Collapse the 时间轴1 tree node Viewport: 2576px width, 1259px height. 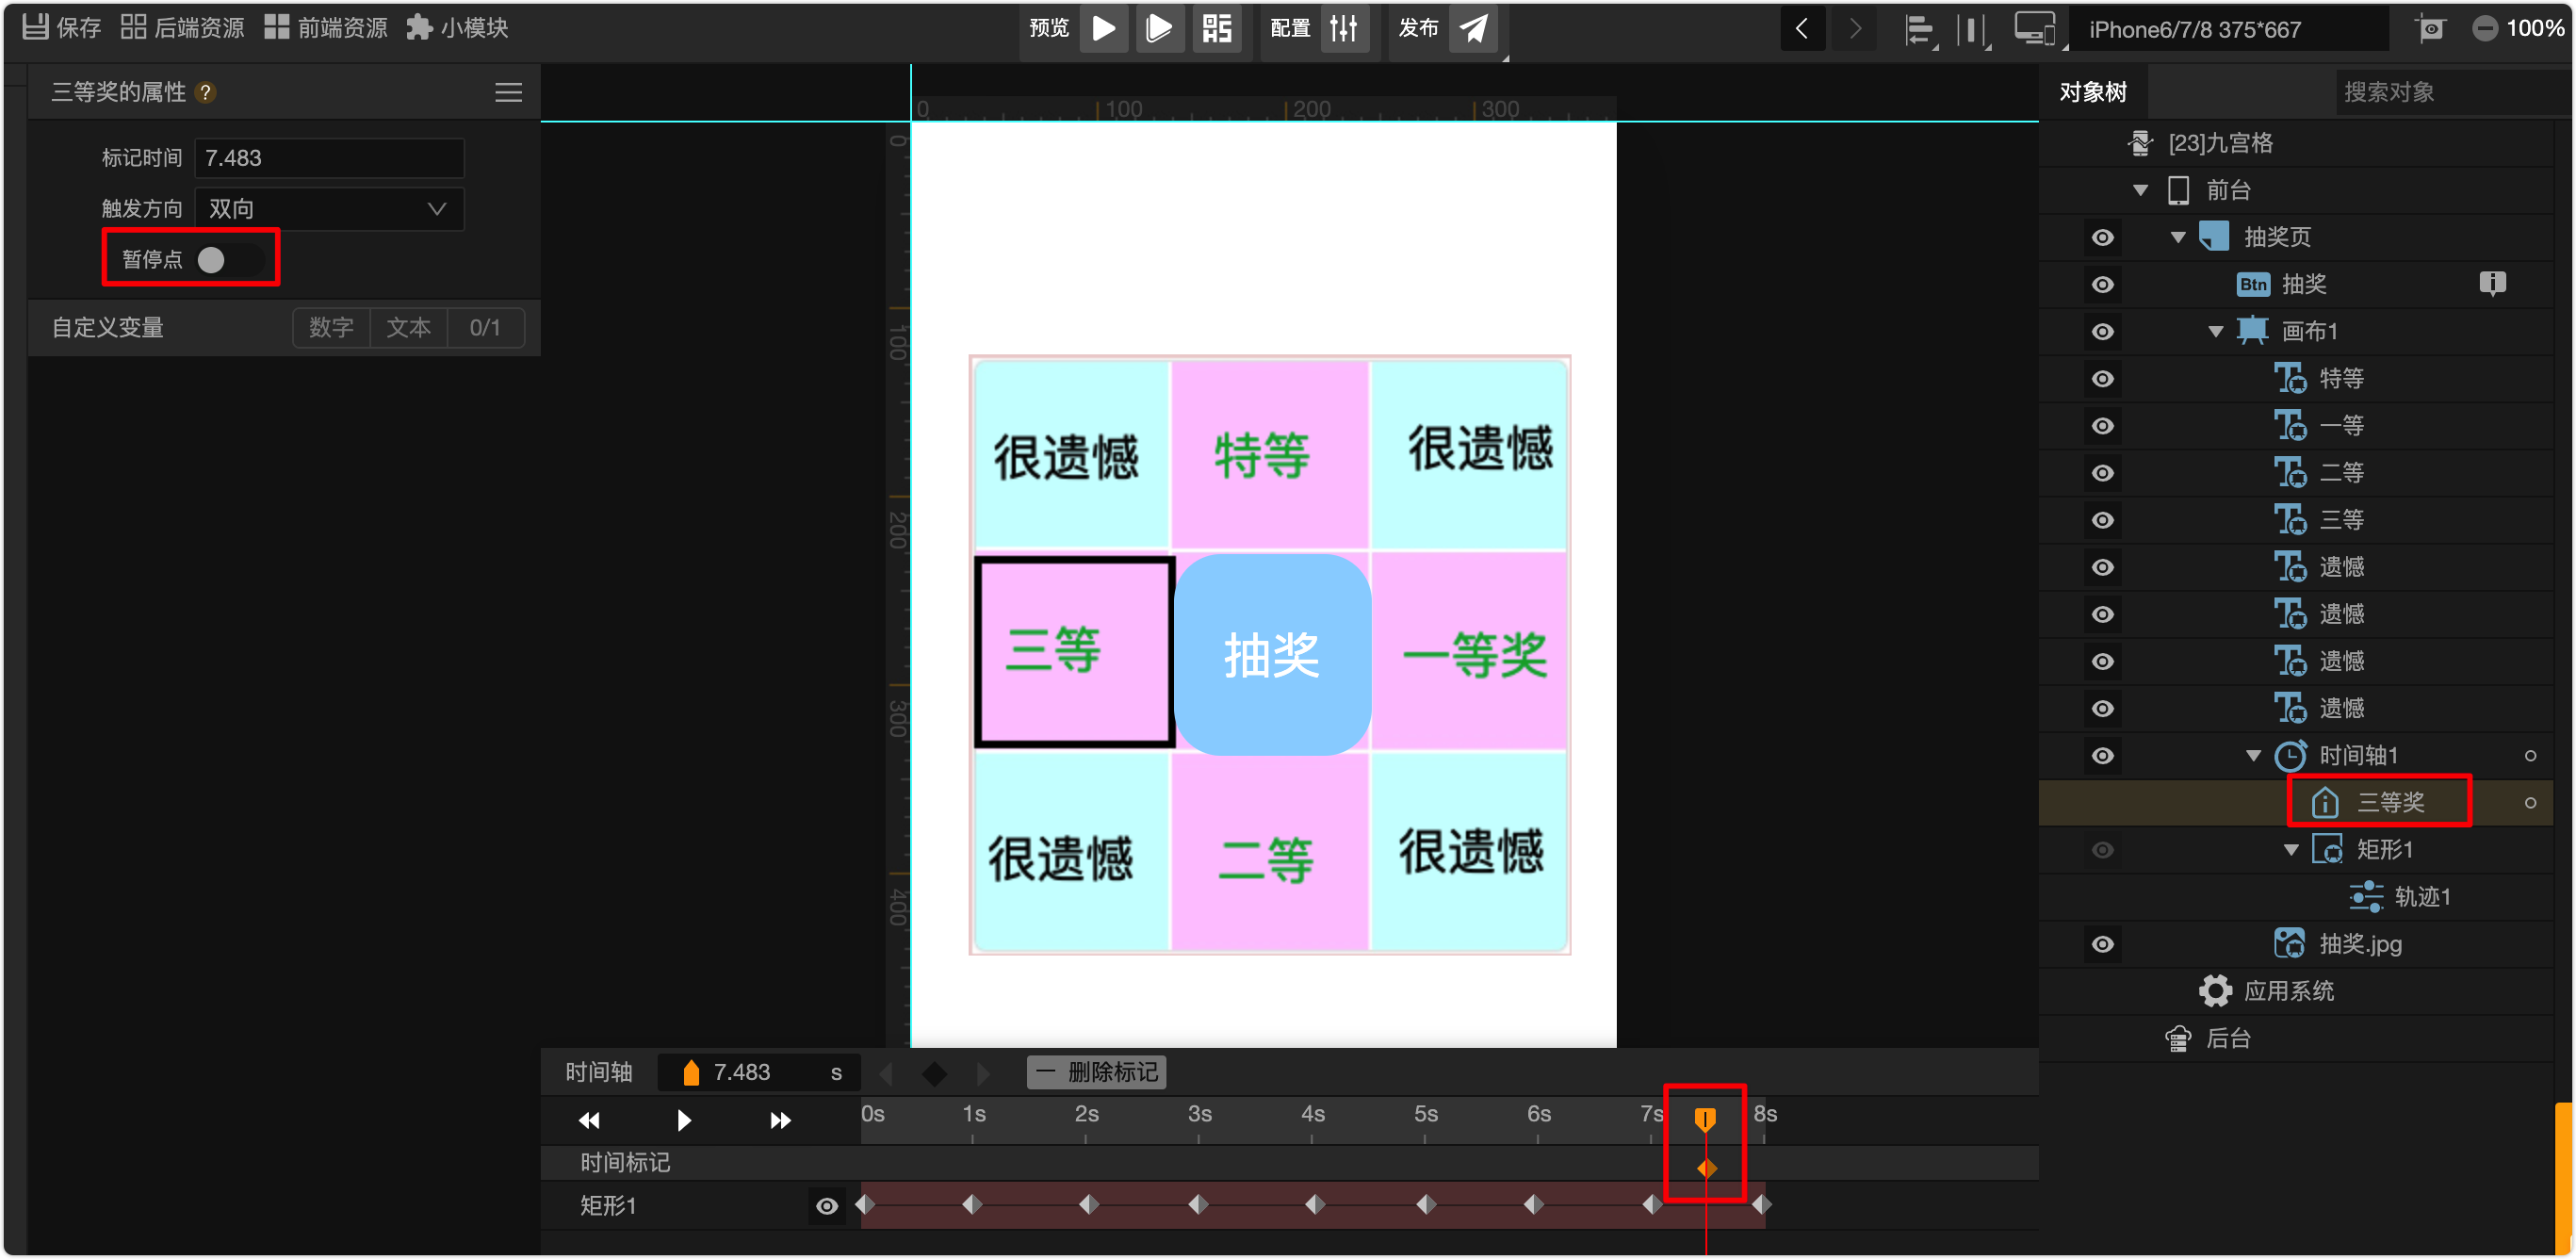pos(2253,756)
